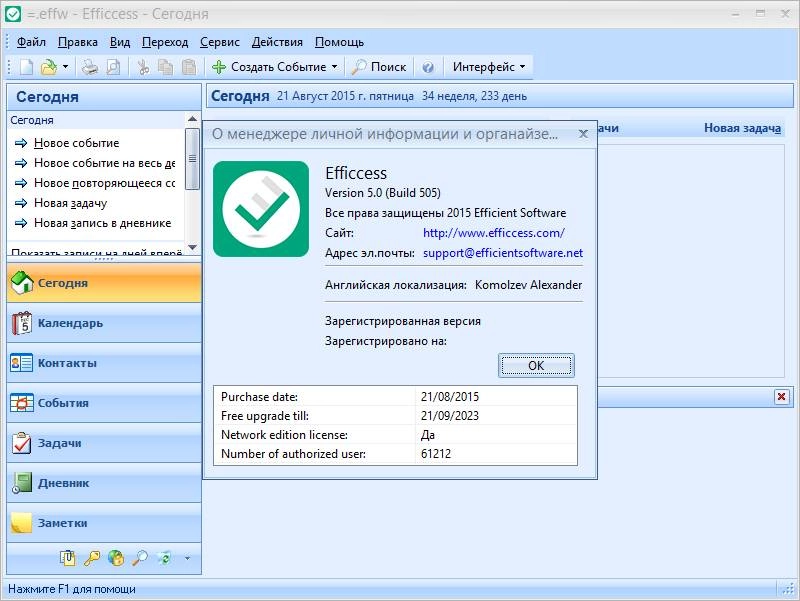Click the Free upgrade till value 21/09/2023

pyautogui.click(x=449, y=416)
